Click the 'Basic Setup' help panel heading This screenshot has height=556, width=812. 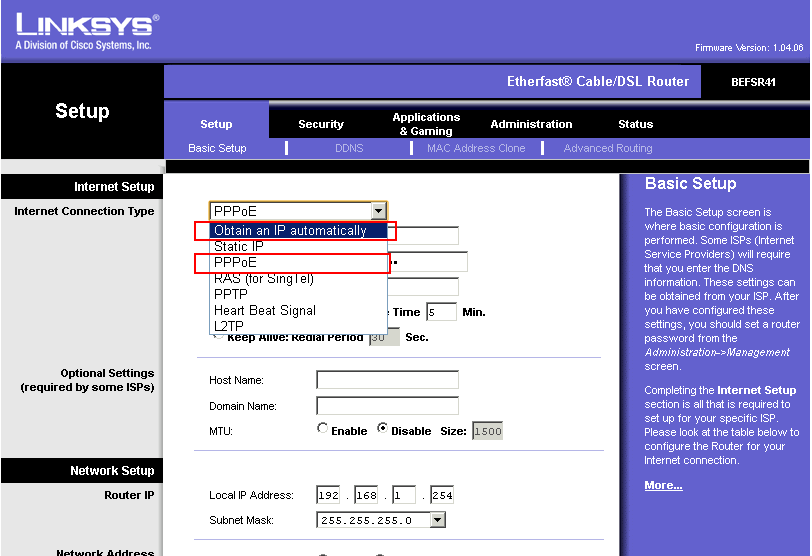[x=690, y=183]
